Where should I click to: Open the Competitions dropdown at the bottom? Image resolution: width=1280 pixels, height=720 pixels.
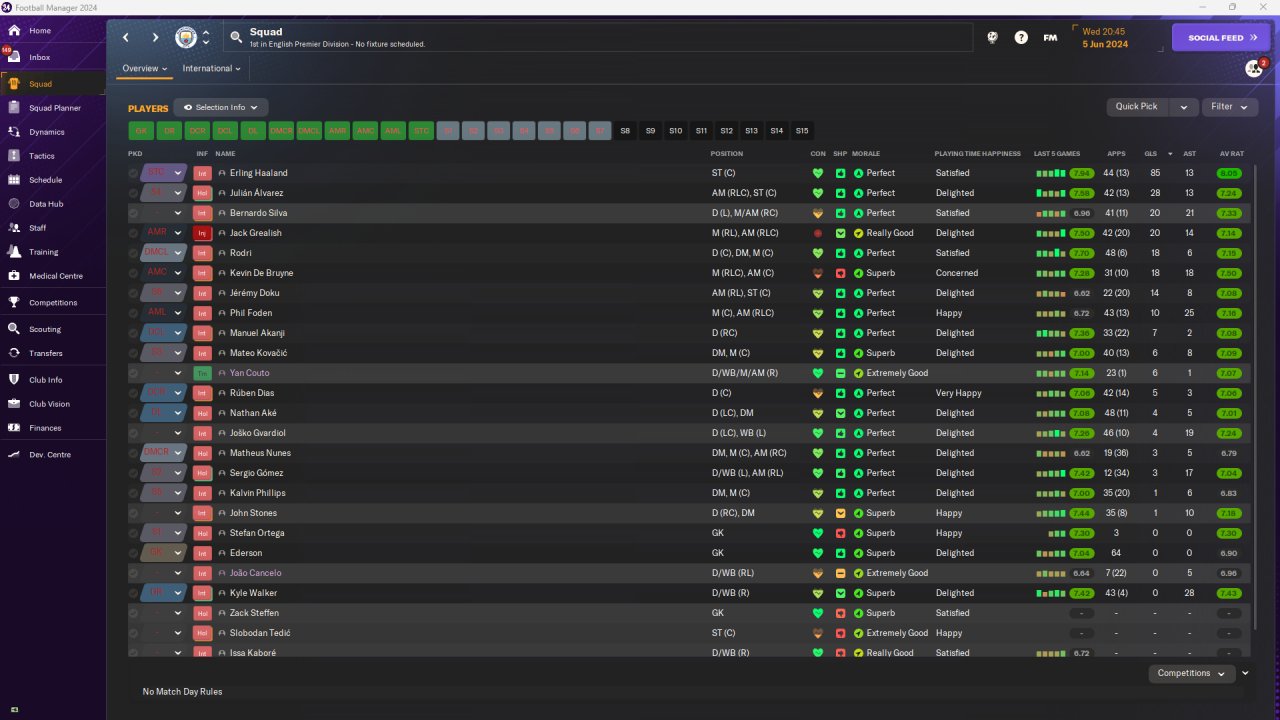pos(1191,673)
